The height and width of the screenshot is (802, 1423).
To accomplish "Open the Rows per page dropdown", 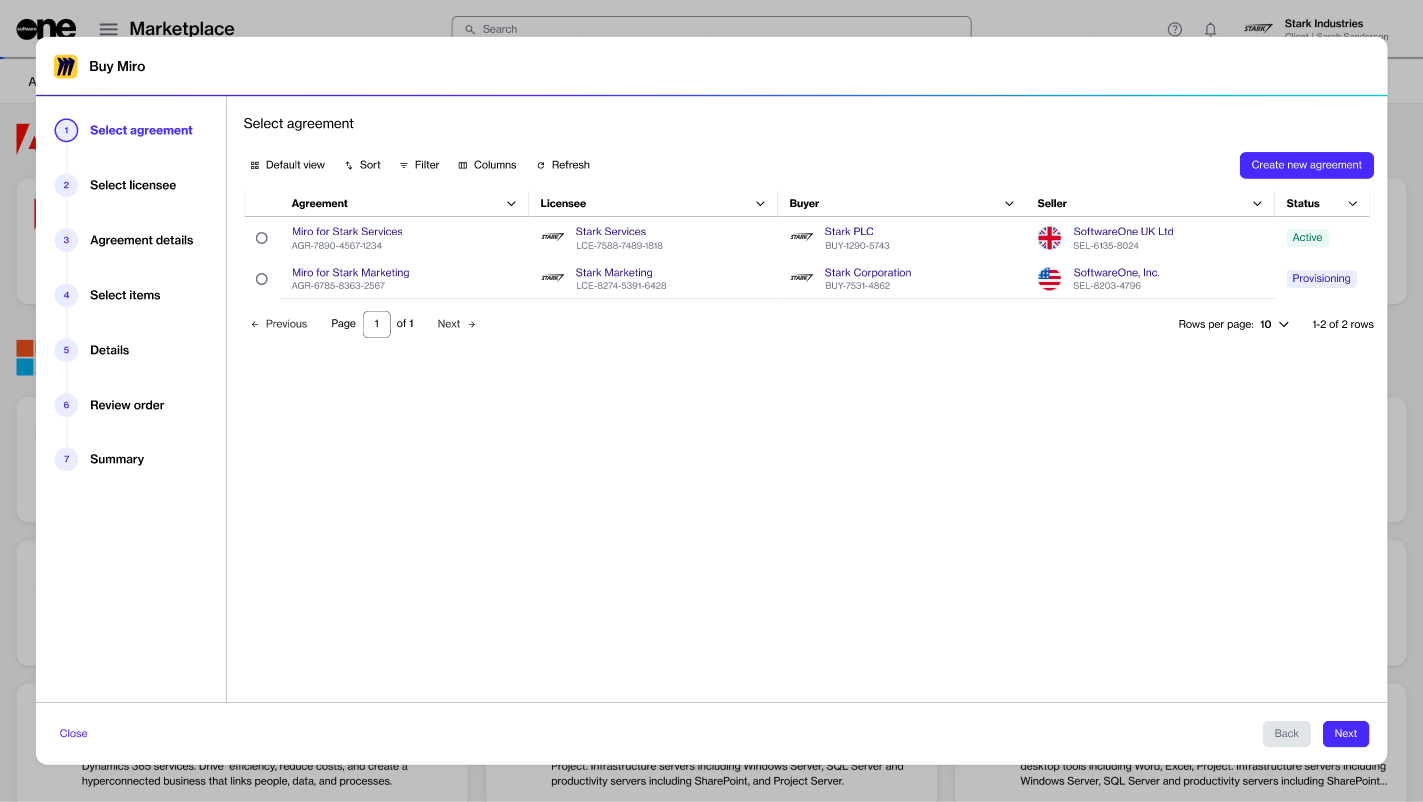I will point(1274,324).
